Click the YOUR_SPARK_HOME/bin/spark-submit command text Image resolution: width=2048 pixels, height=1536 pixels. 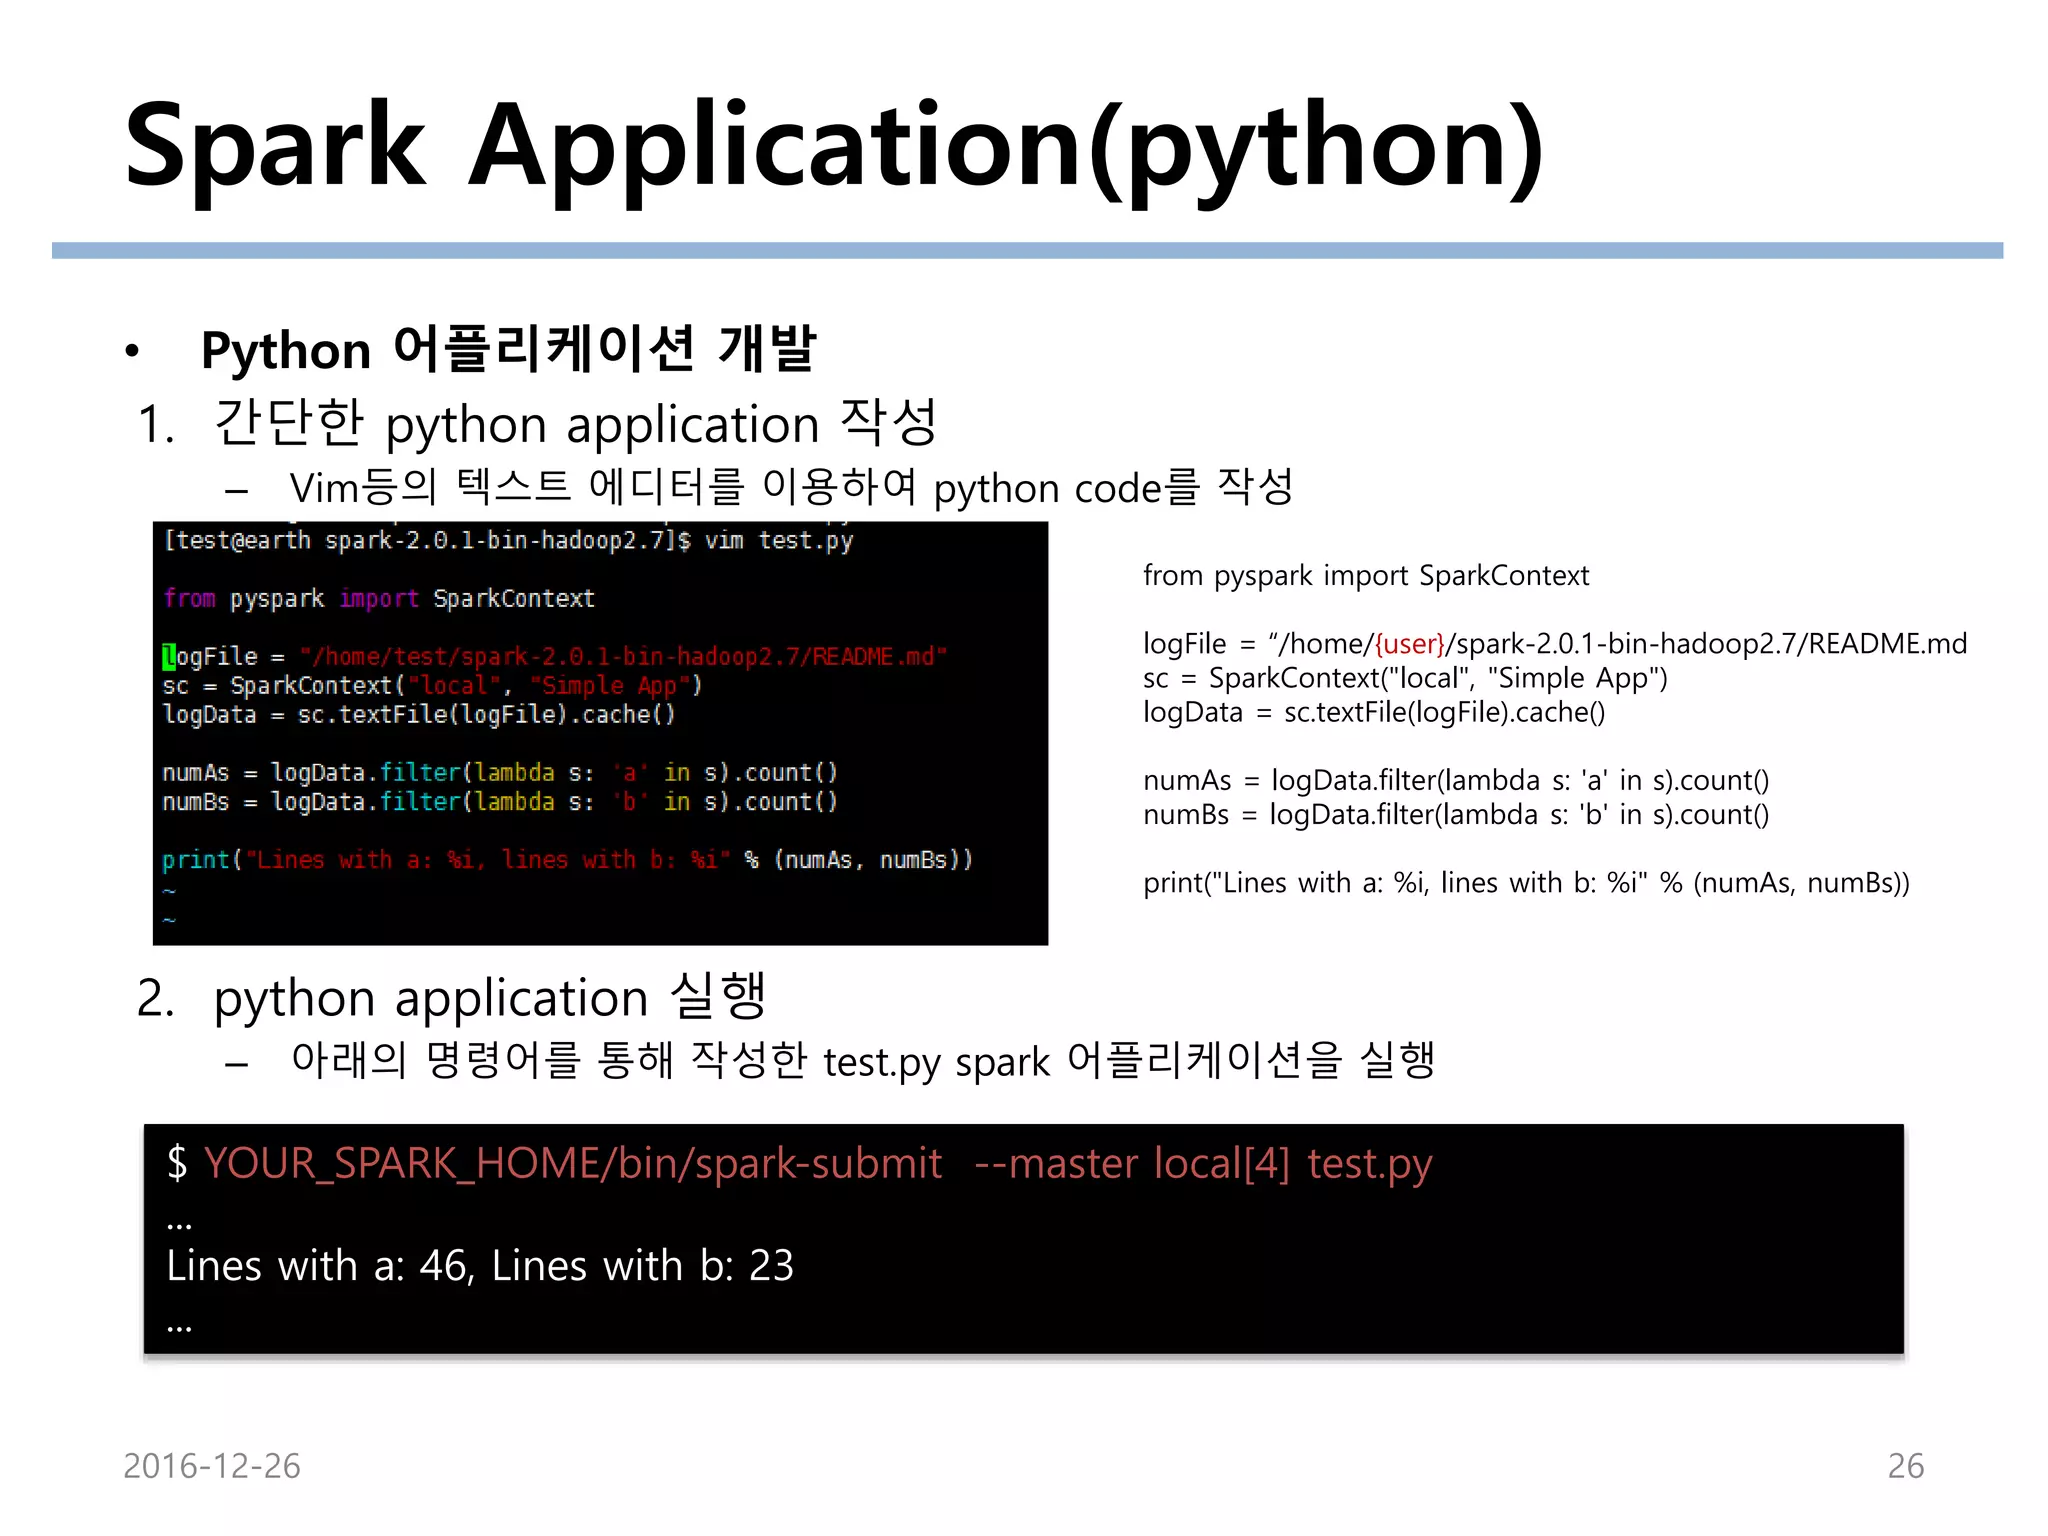[x=572, y=1164]
